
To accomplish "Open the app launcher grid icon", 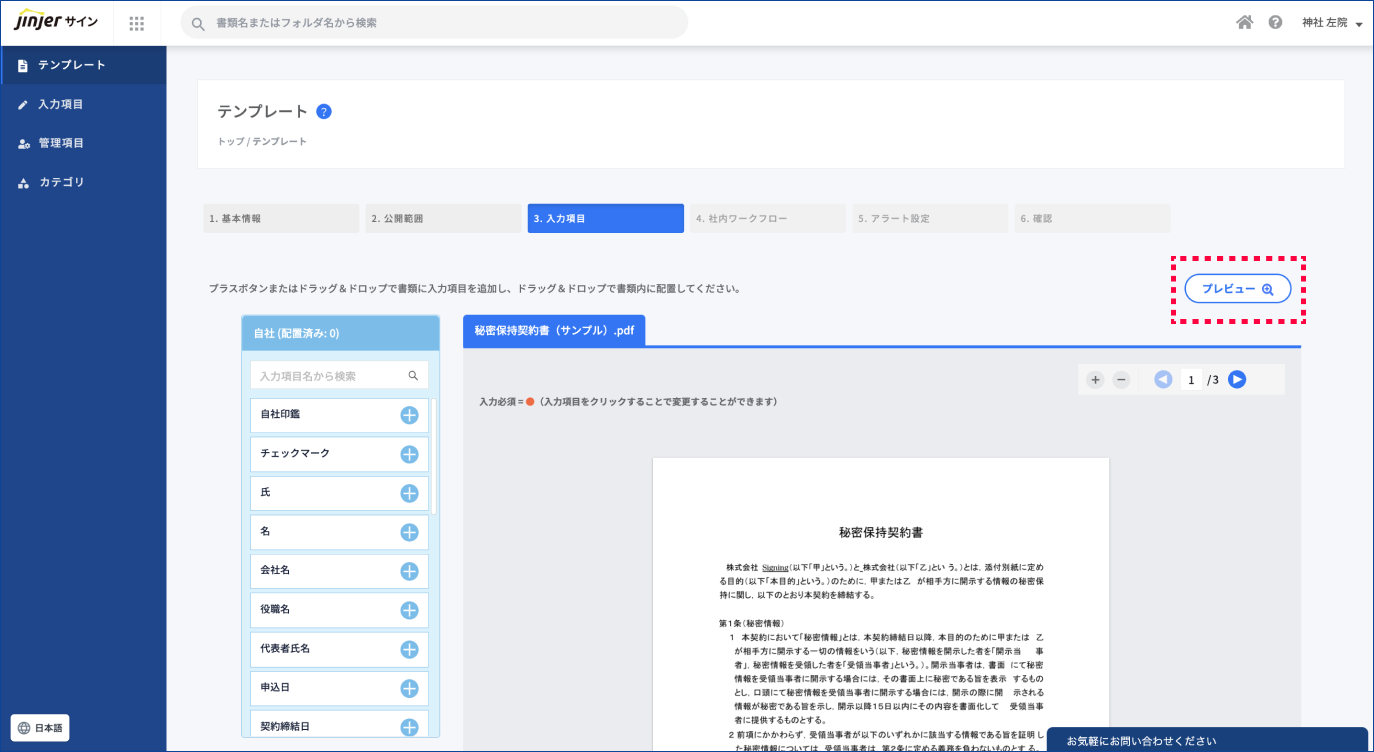I will click(137, 23).
